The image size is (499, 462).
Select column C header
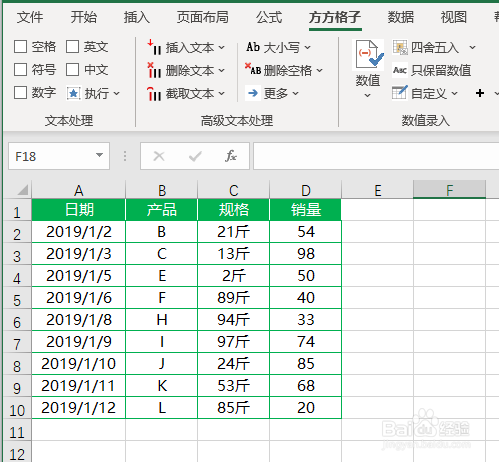click(234, 190)
